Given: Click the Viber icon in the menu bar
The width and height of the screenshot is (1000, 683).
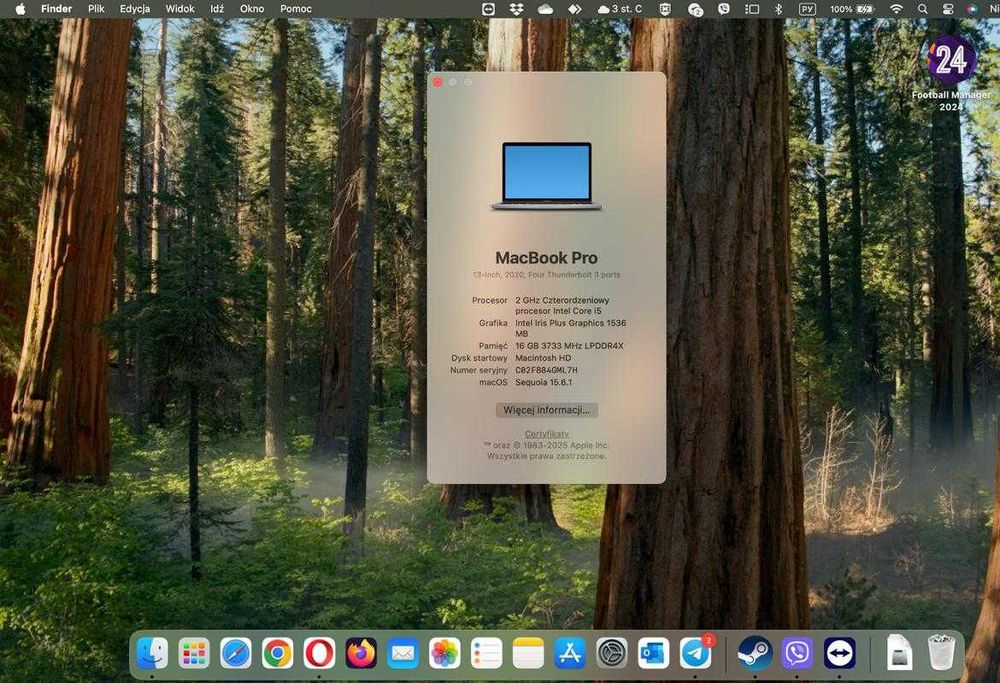Looking at the screenshot, I should coord(724,9).
